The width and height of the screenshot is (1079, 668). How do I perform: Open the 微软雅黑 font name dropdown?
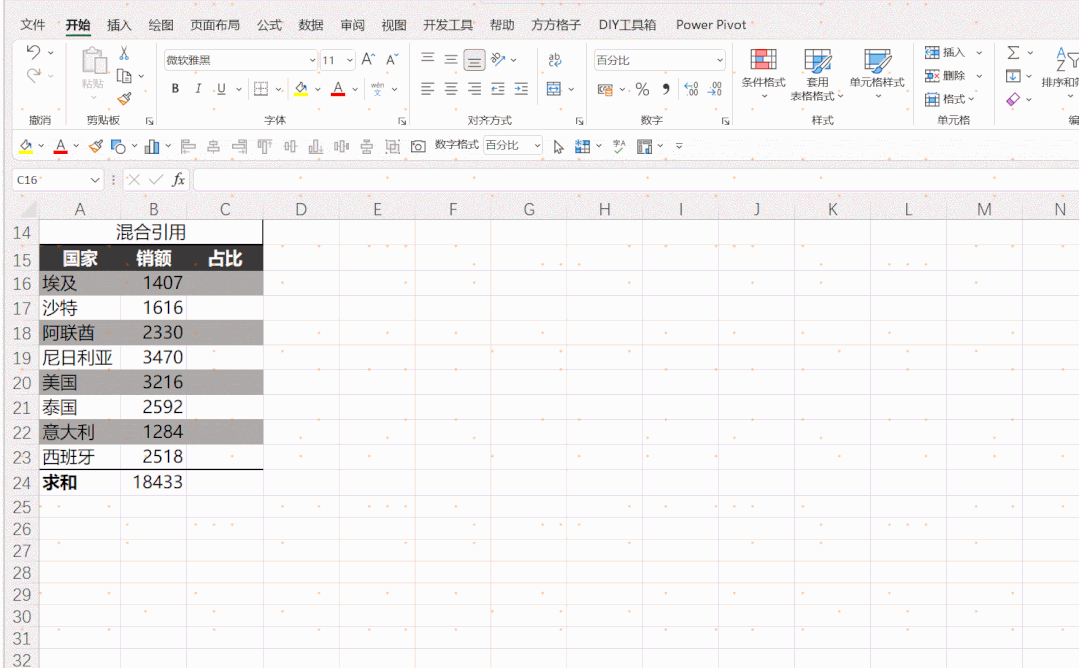[312, 61]
